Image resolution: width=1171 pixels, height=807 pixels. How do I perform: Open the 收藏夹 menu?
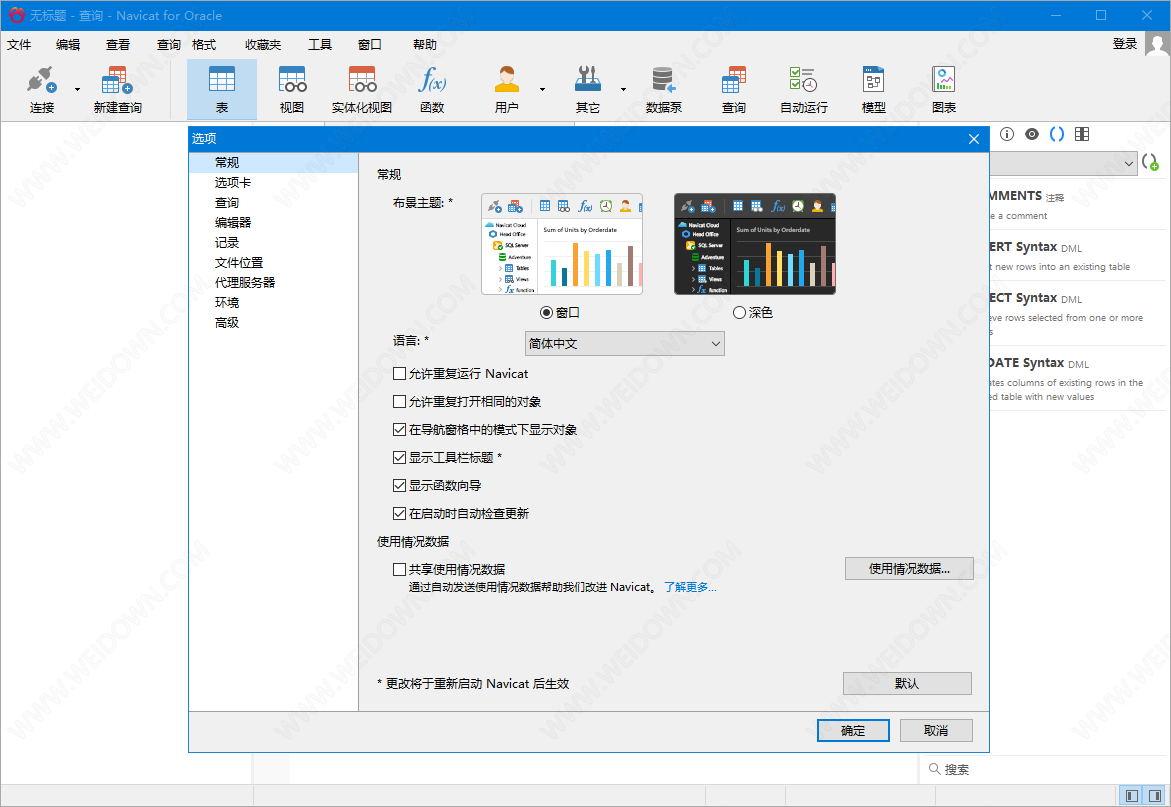pyautogui.click(x=263, y=45)
